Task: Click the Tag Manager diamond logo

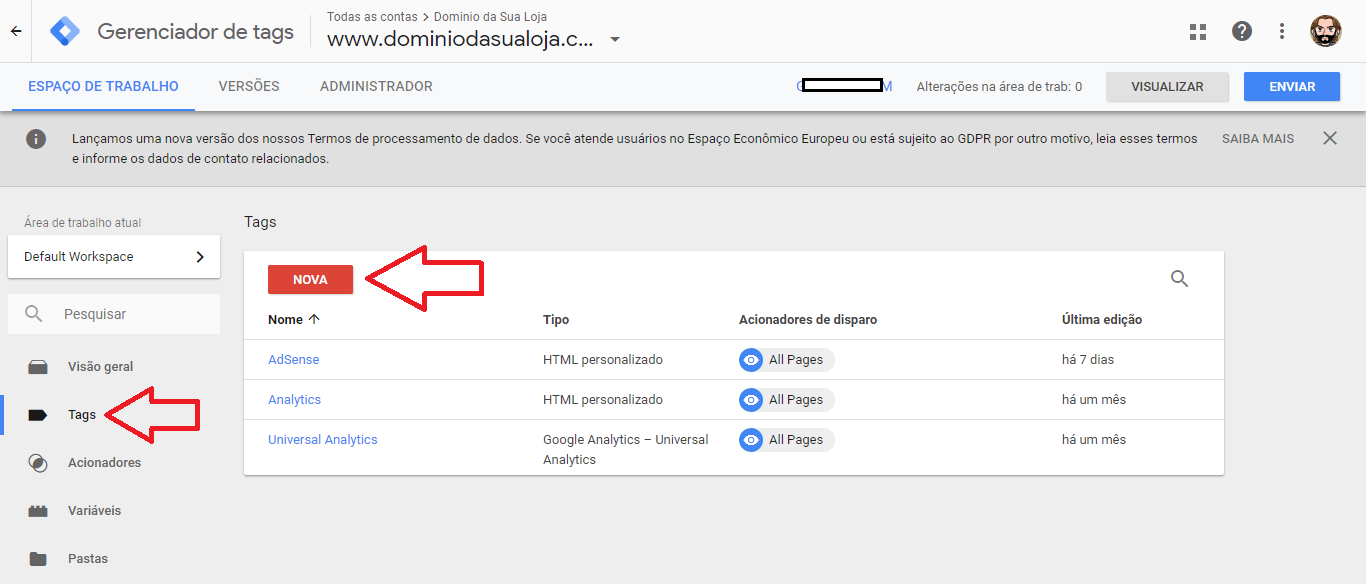Action: coord(65,31)
